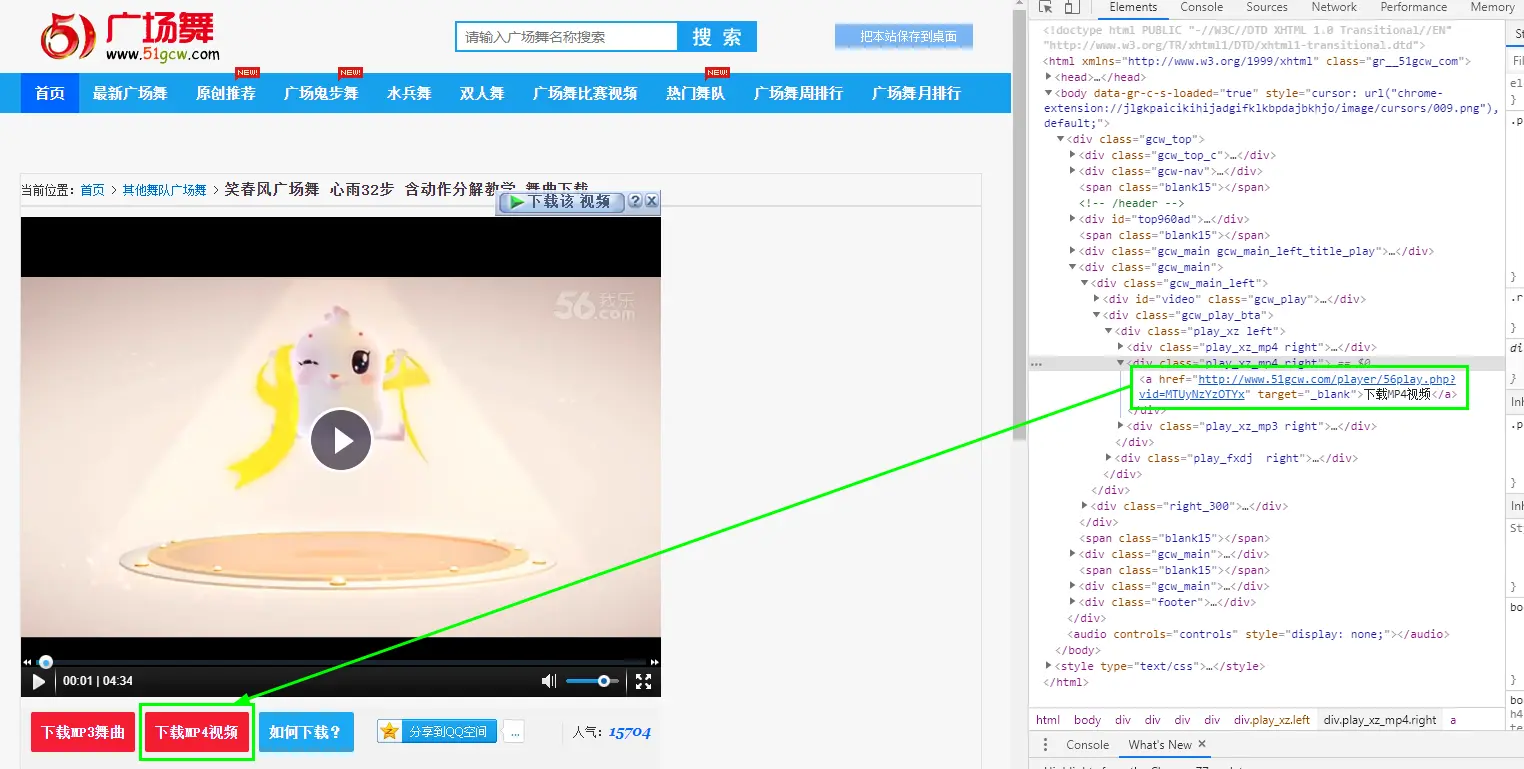This screenshot has height=769, width=1524.
Task: Click inside the 广场舞名称 search box
Action: click(x=567, y=37)
